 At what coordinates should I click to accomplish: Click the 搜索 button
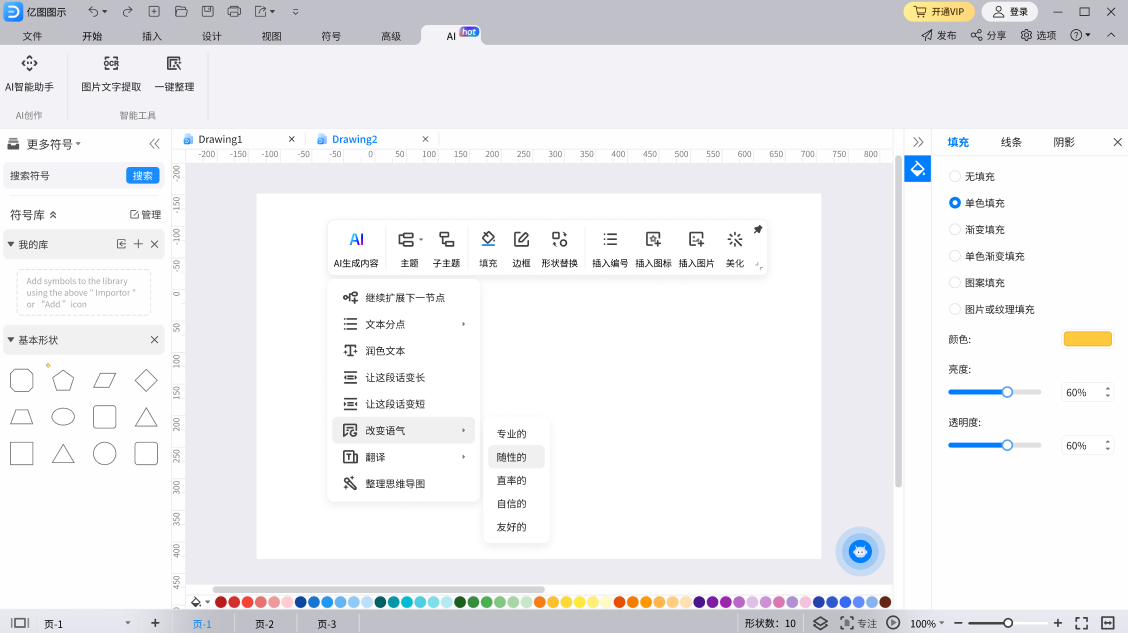pos(143,176)
